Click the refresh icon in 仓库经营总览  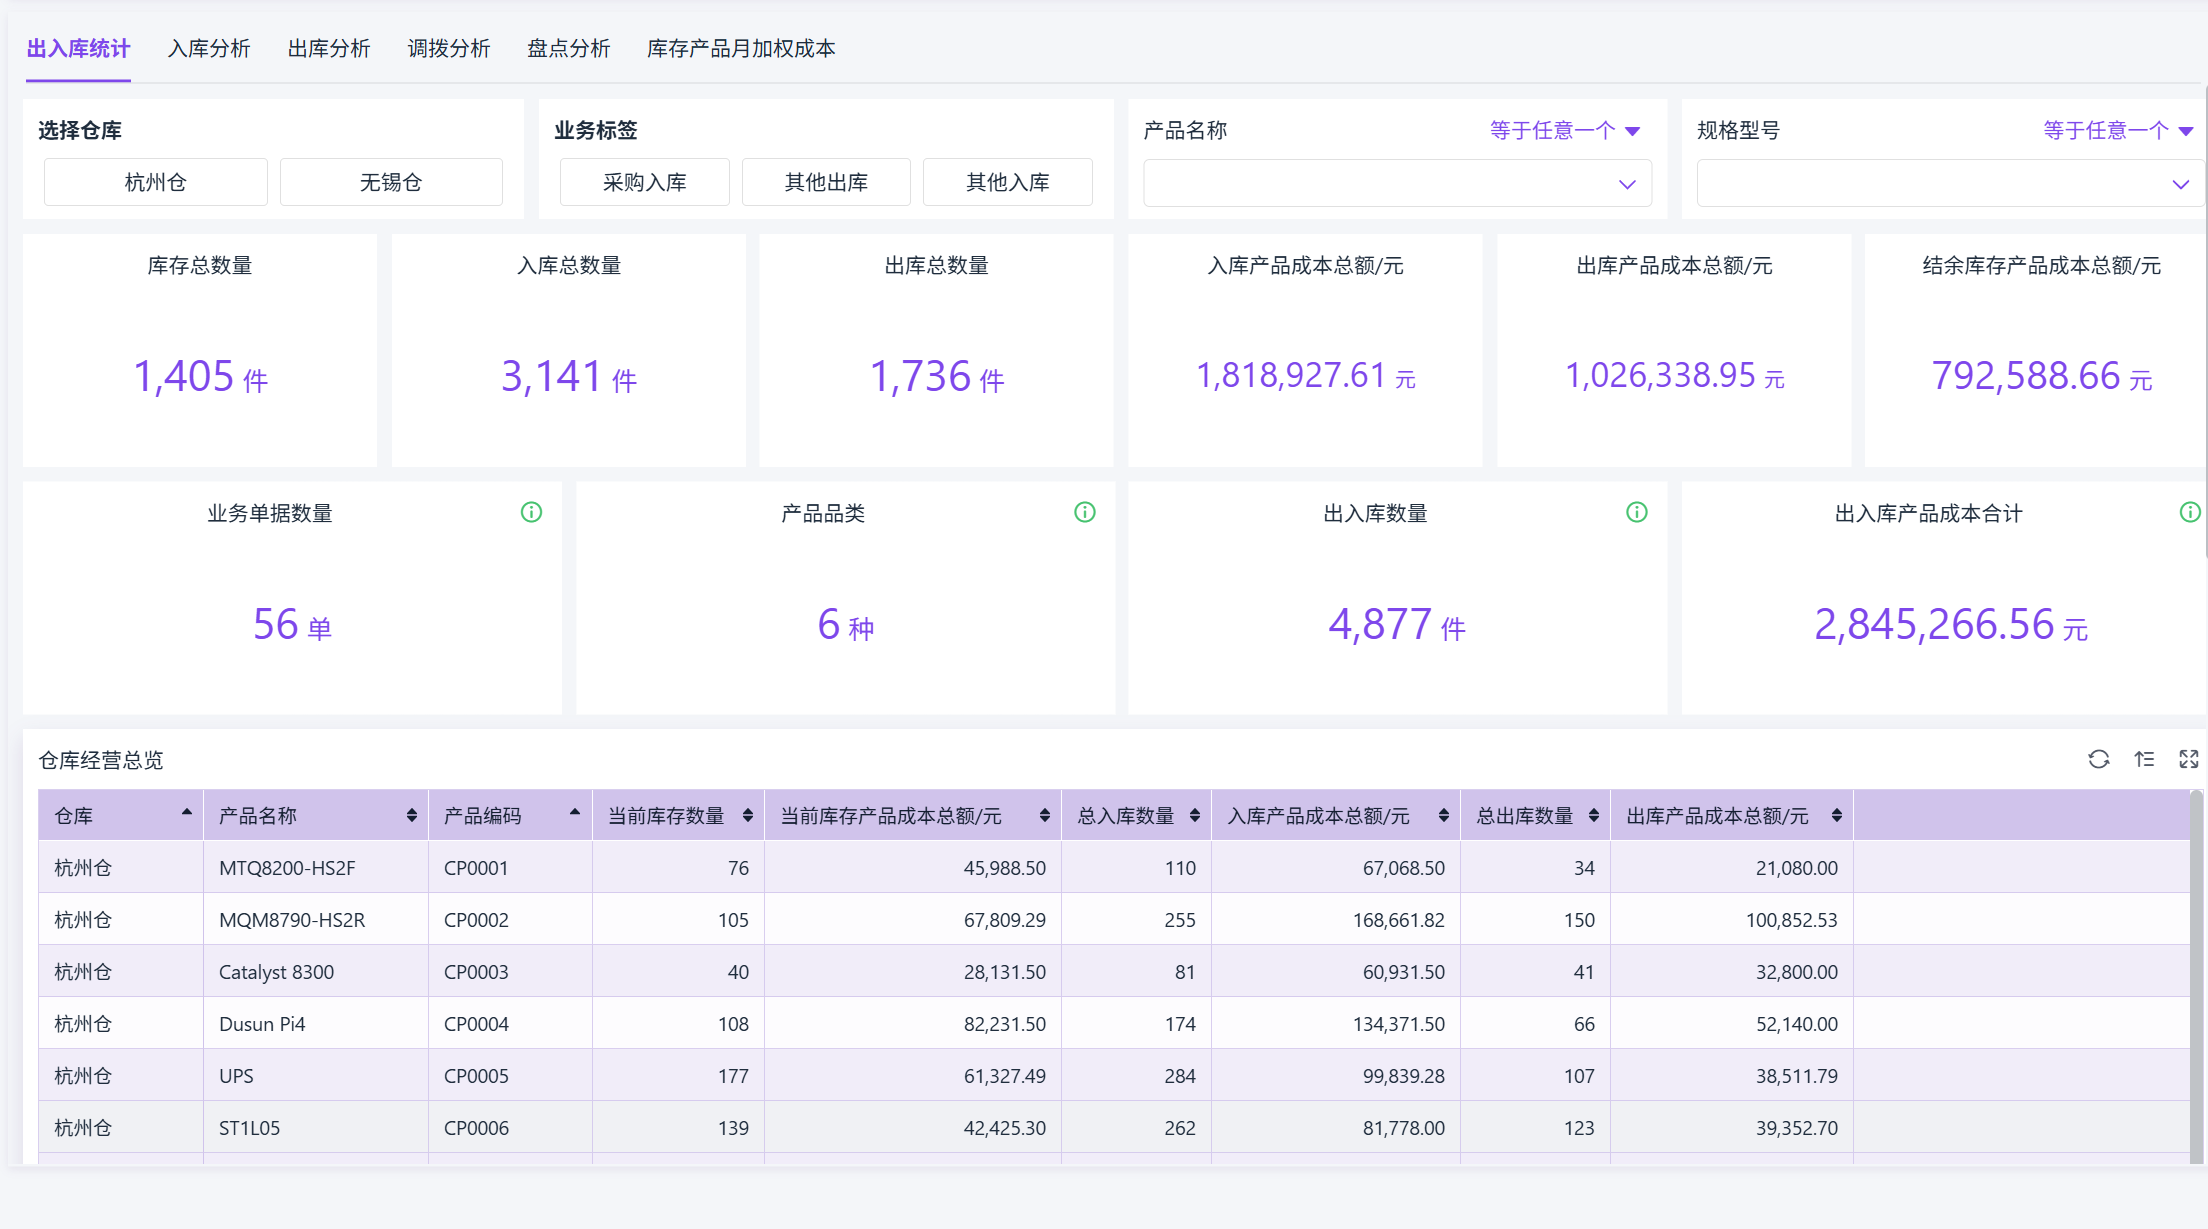tap(2098, 759)
